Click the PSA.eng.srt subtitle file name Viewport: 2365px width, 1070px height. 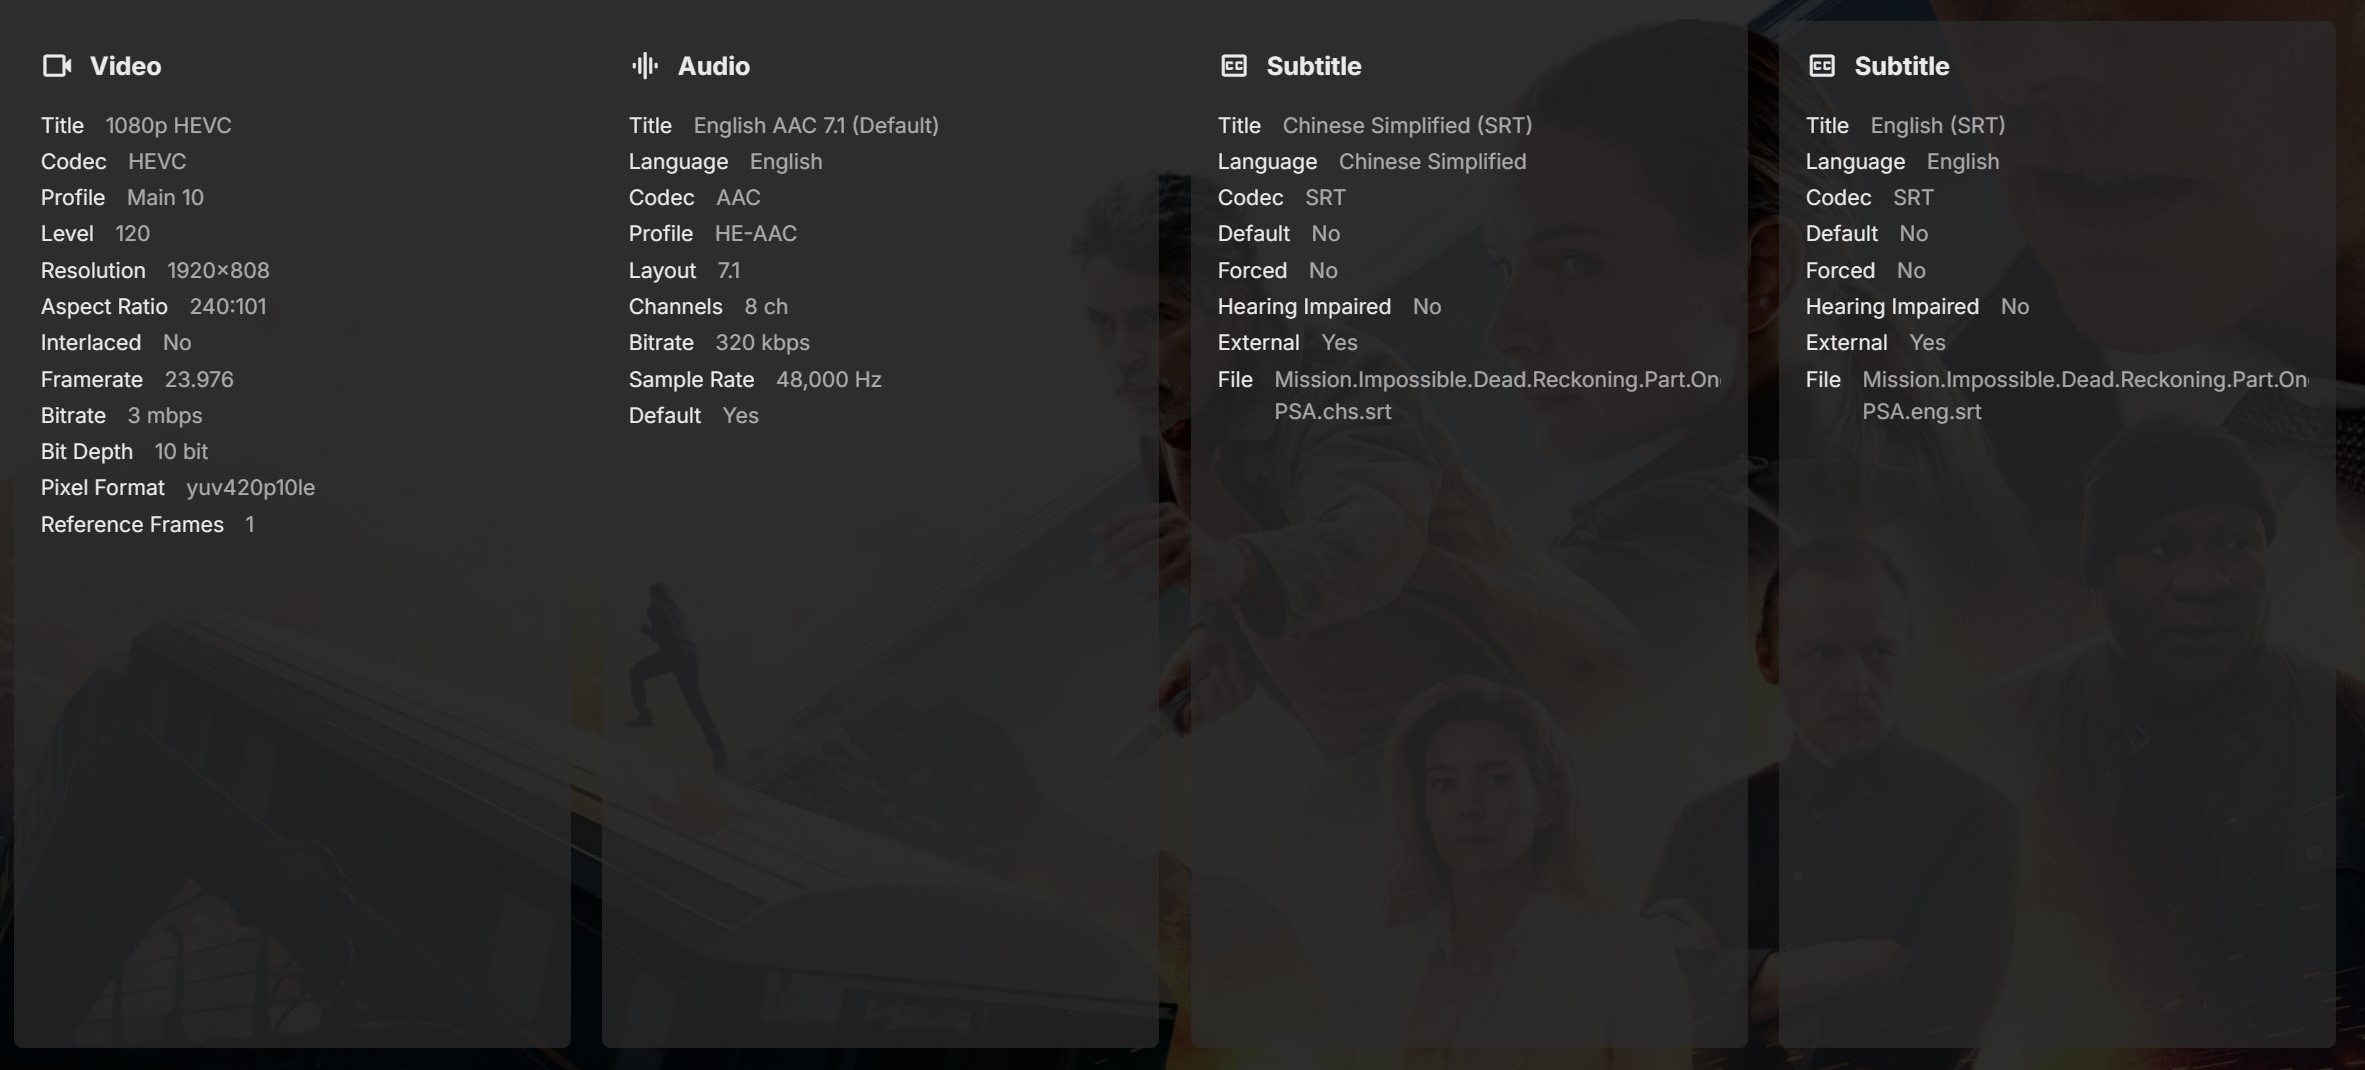pos(2085,395)
